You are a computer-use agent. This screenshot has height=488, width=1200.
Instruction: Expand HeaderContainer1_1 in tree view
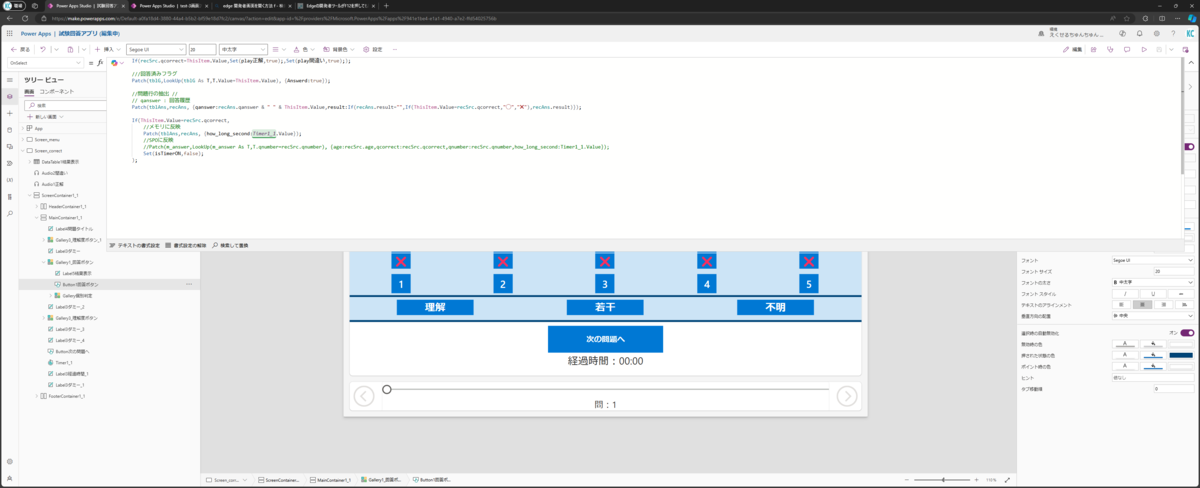tap(36, 205)
